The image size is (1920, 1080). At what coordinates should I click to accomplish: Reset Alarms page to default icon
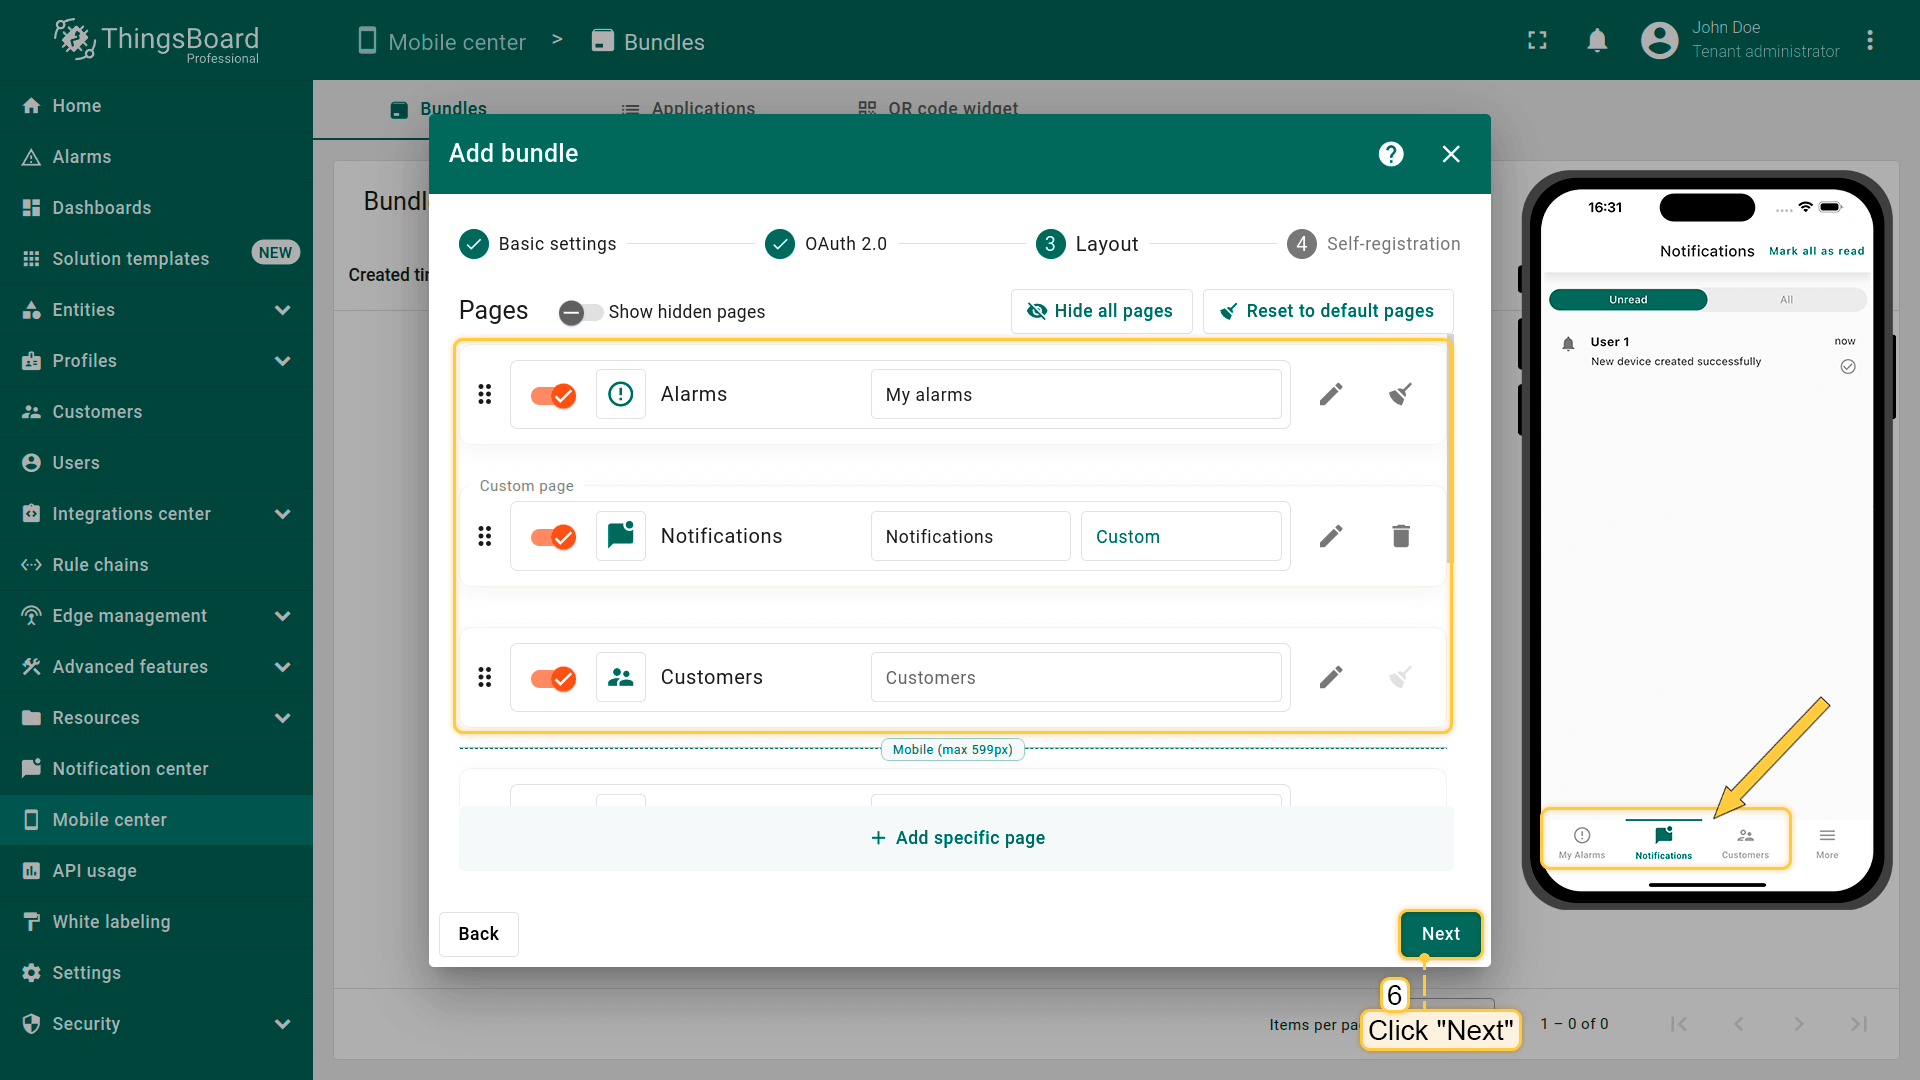1400,394
